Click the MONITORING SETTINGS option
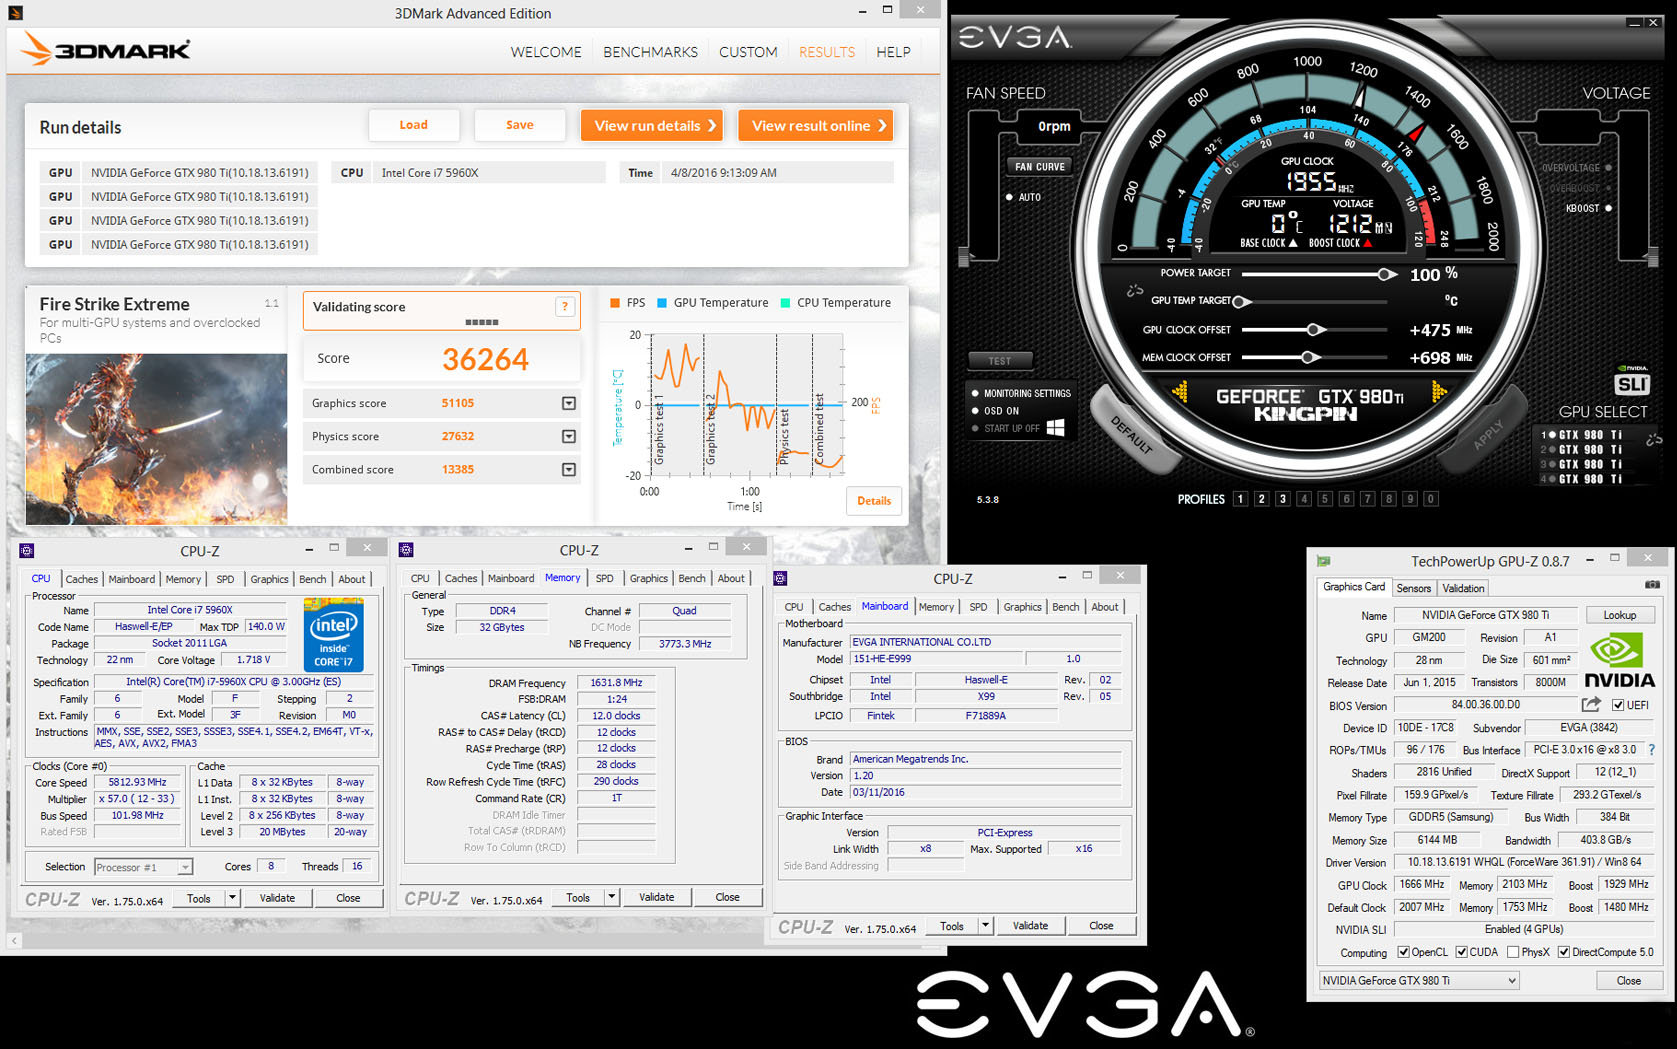Image resolution: width=1677 pixels, height=1049 pixels. pos(1027,393)
